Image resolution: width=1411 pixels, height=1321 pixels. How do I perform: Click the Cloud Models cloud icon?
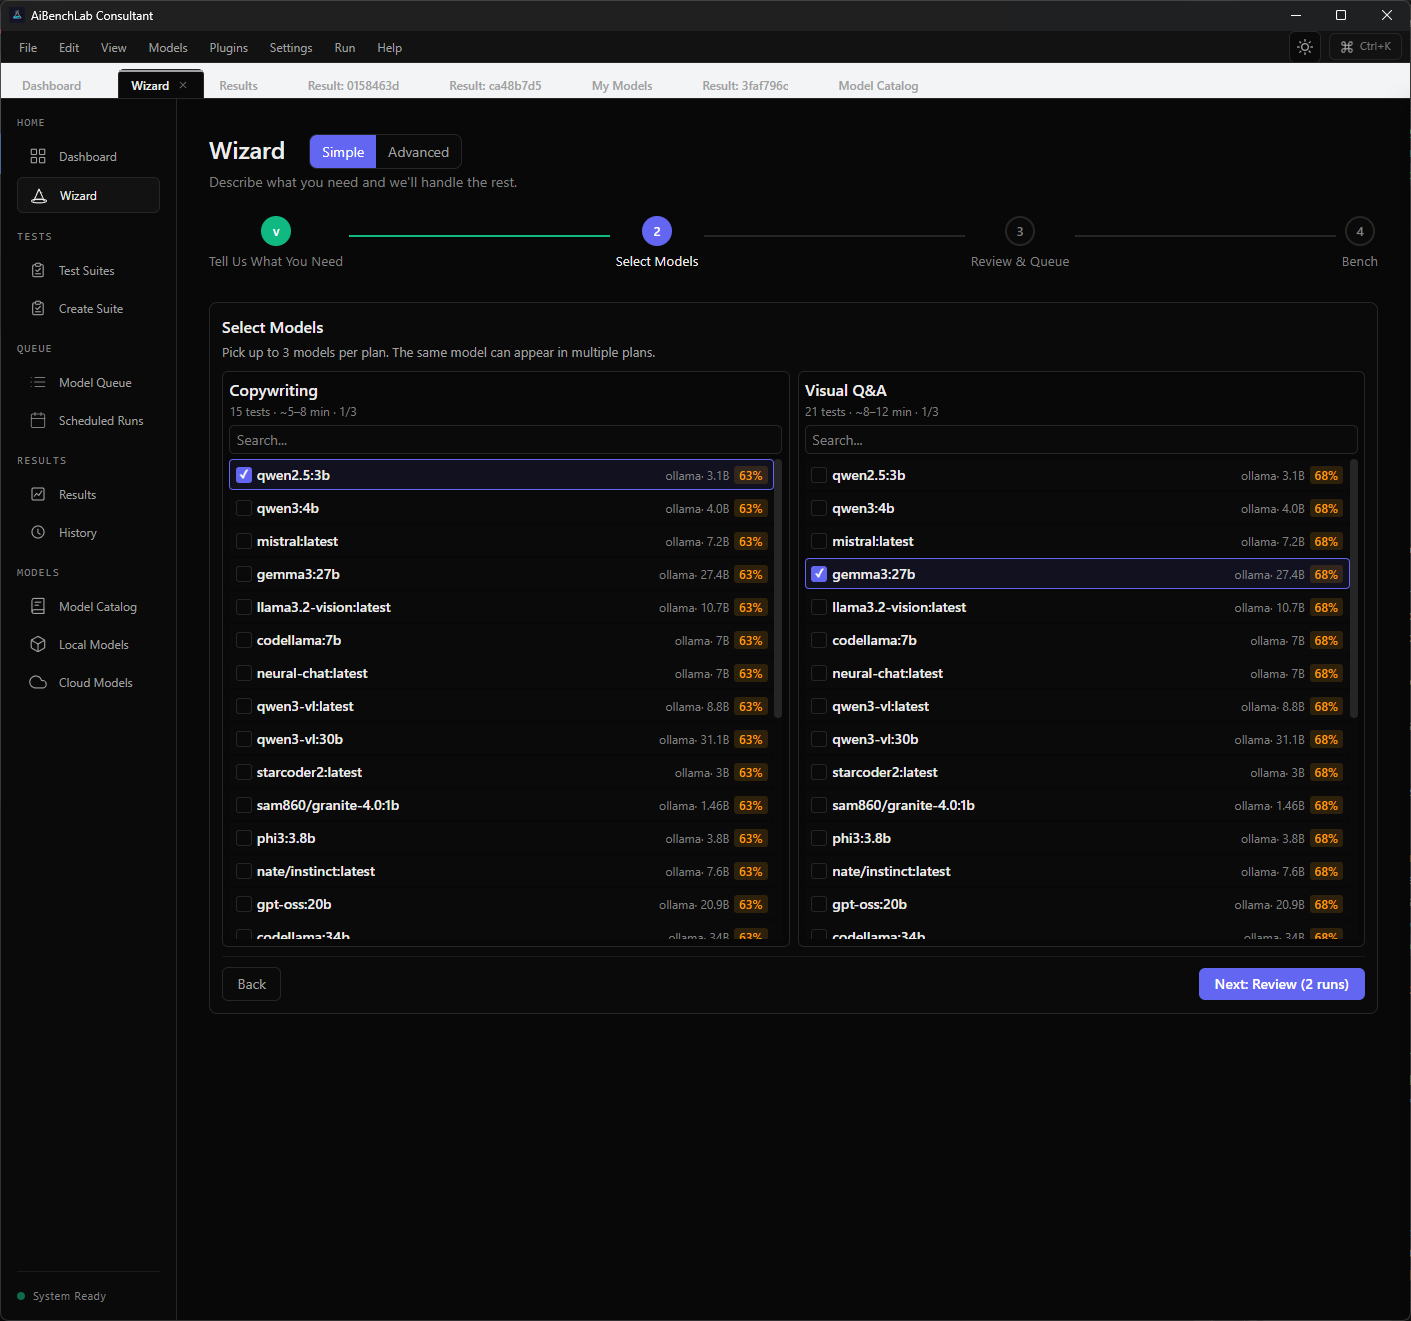click(x=38, y=682)
